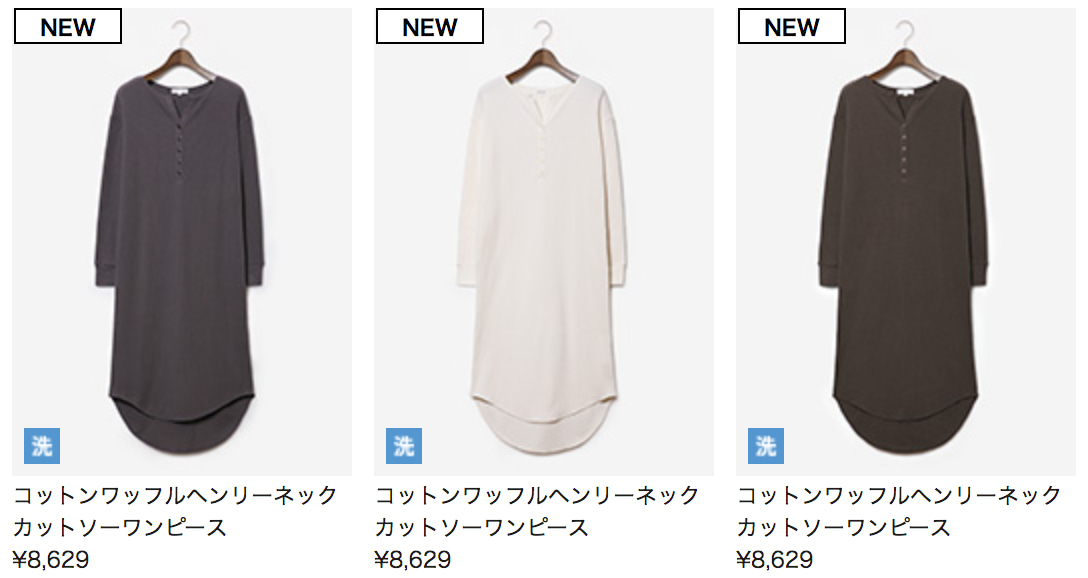The height and width of the screenshot is (578, 1088).
Task: Click the washable icon on brown dress
Action: tap(766, 445)
